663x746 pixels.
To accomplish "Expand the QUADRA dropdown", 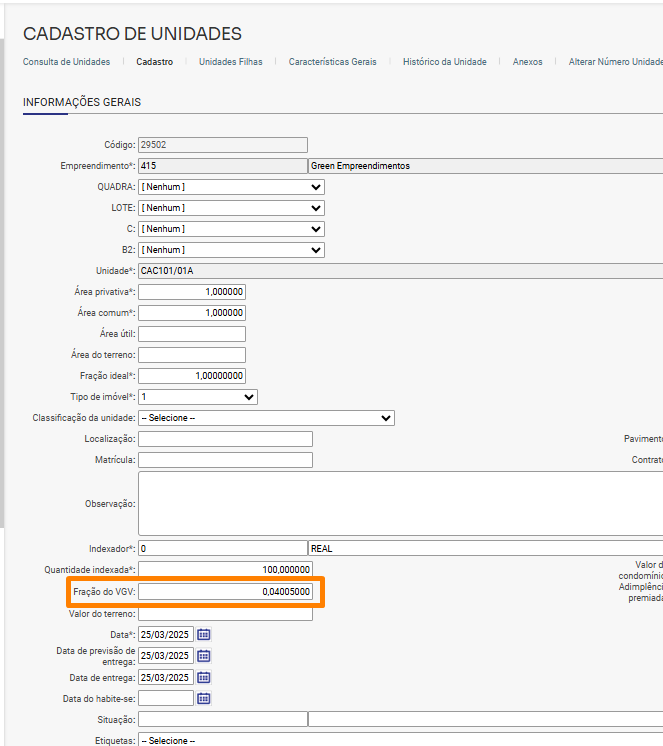I will click(231, 187).
